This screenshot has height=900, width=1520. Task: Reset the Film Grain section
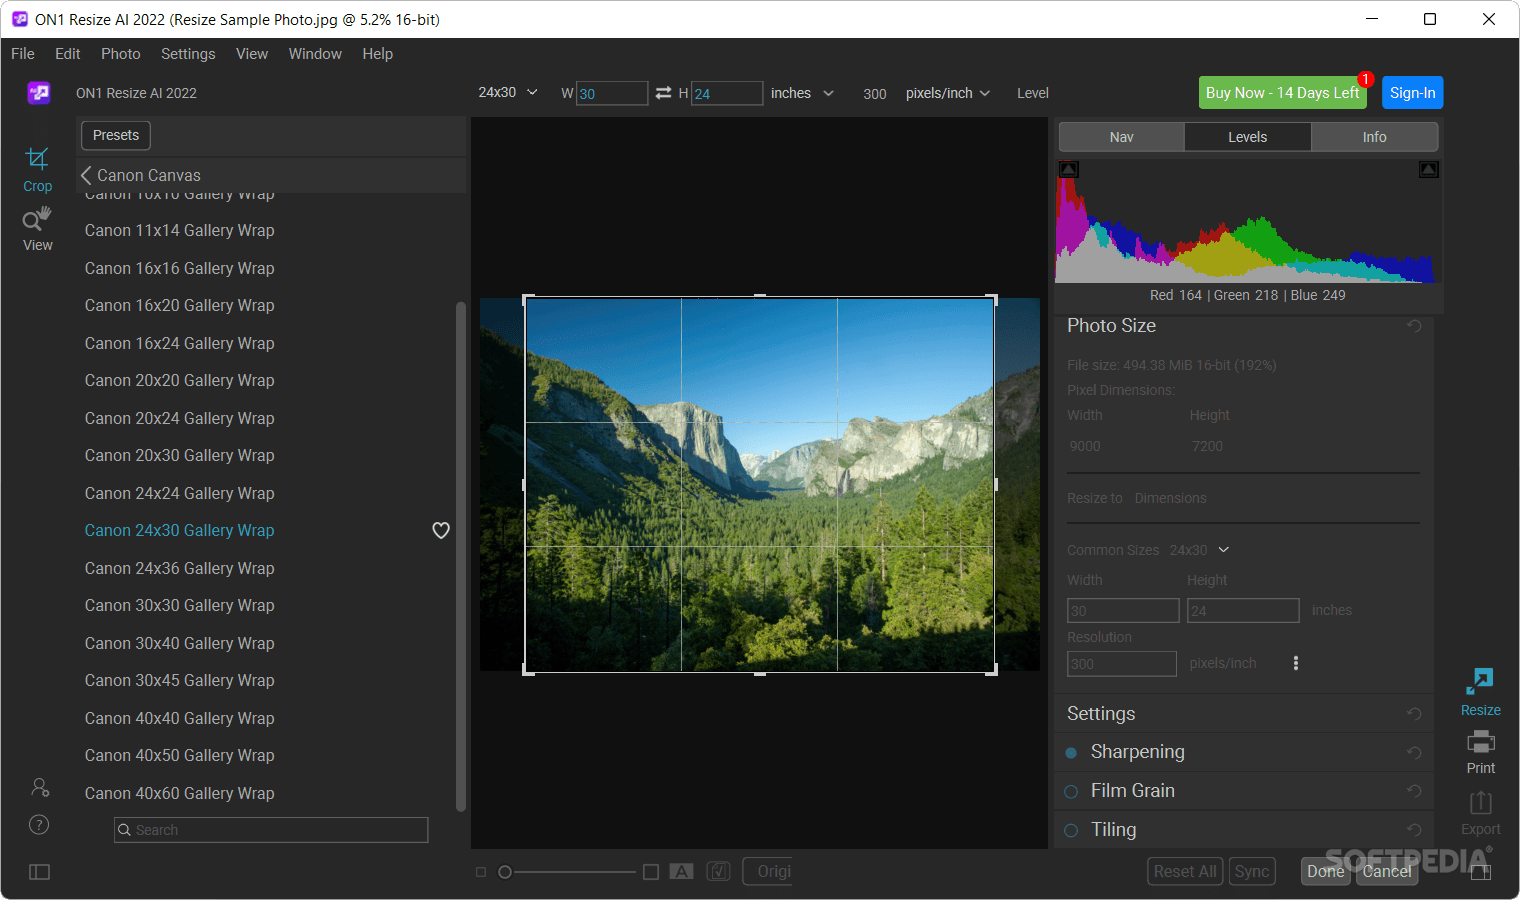pos(1414,791)
